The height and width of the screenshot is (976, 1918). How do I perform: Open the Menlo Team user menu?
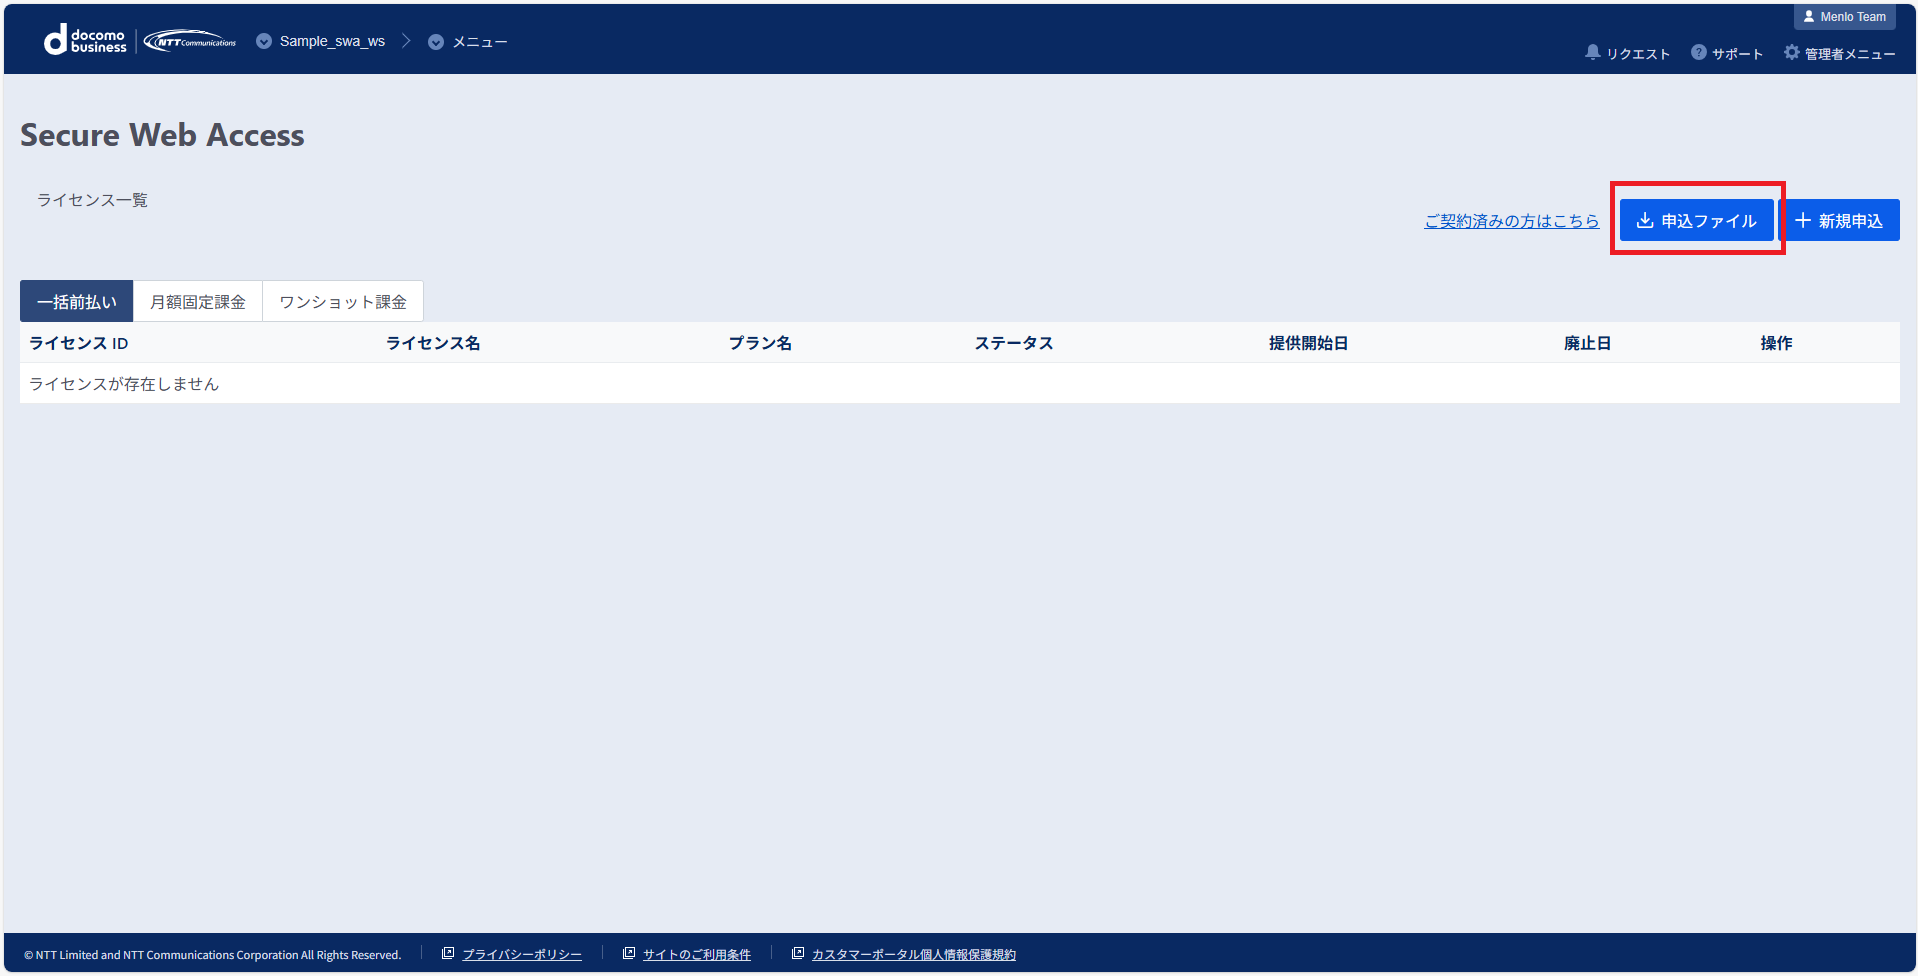tap(1845, 17)
